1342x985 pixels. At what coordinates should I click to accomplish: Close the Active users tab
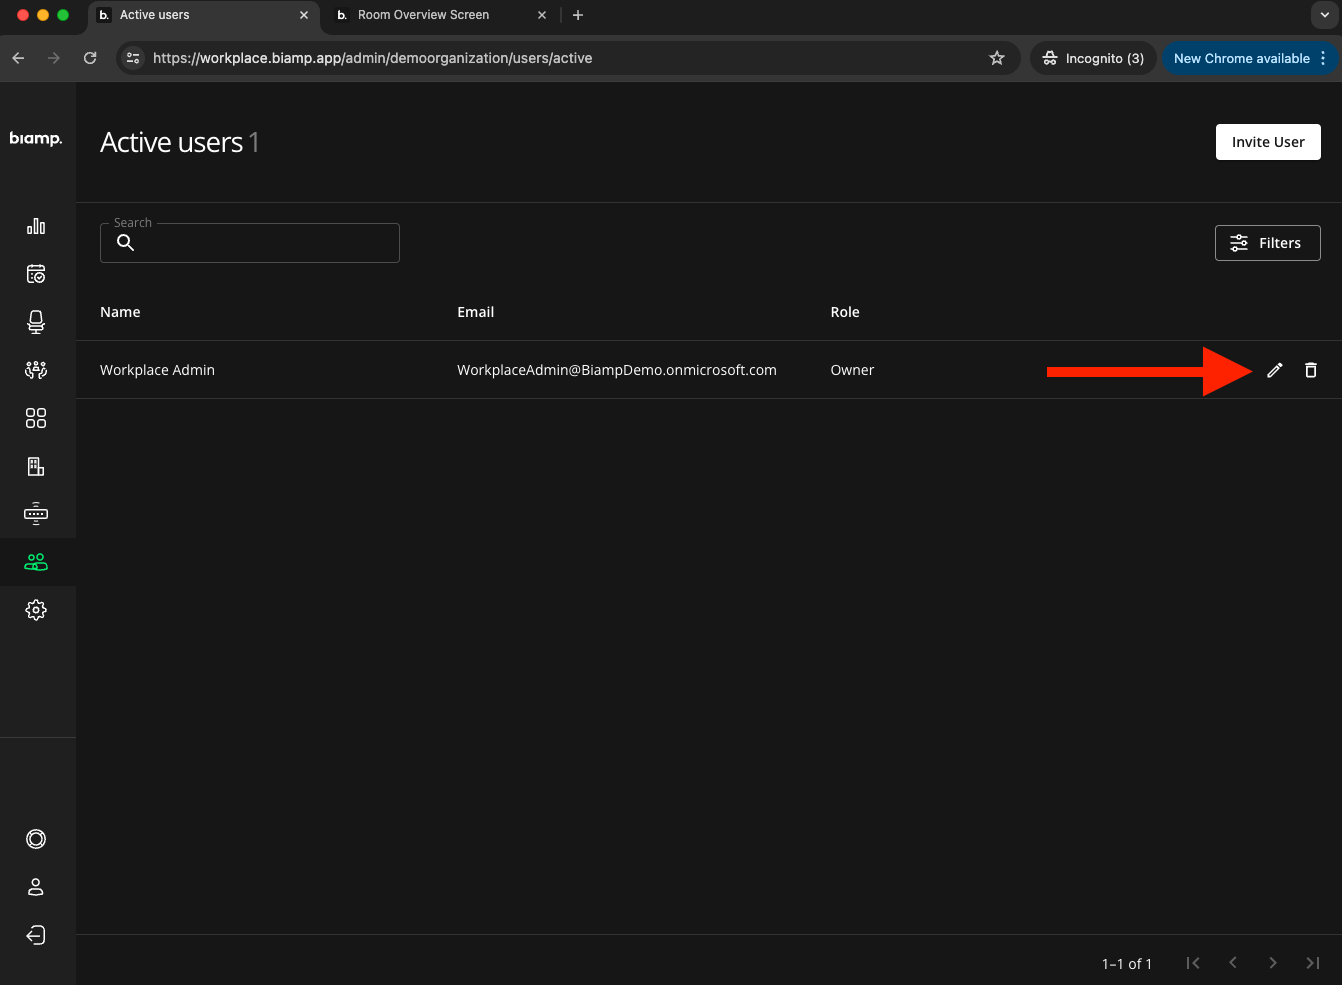(304, 15)
